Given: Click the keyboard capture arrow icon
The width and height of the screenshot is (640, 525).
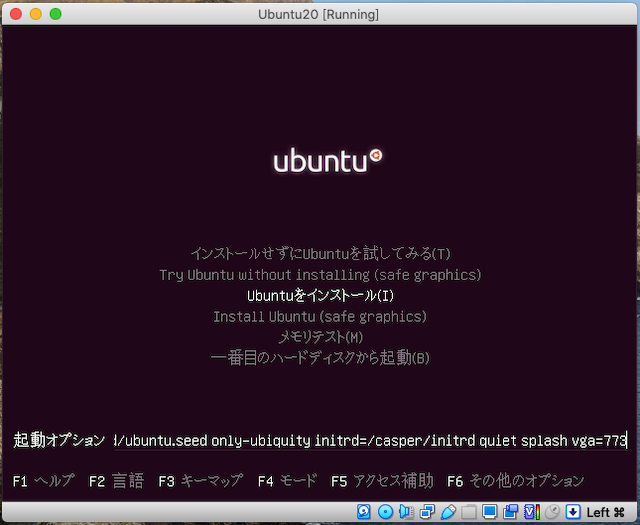Looking at the screenshot, I should coord(573,512).
